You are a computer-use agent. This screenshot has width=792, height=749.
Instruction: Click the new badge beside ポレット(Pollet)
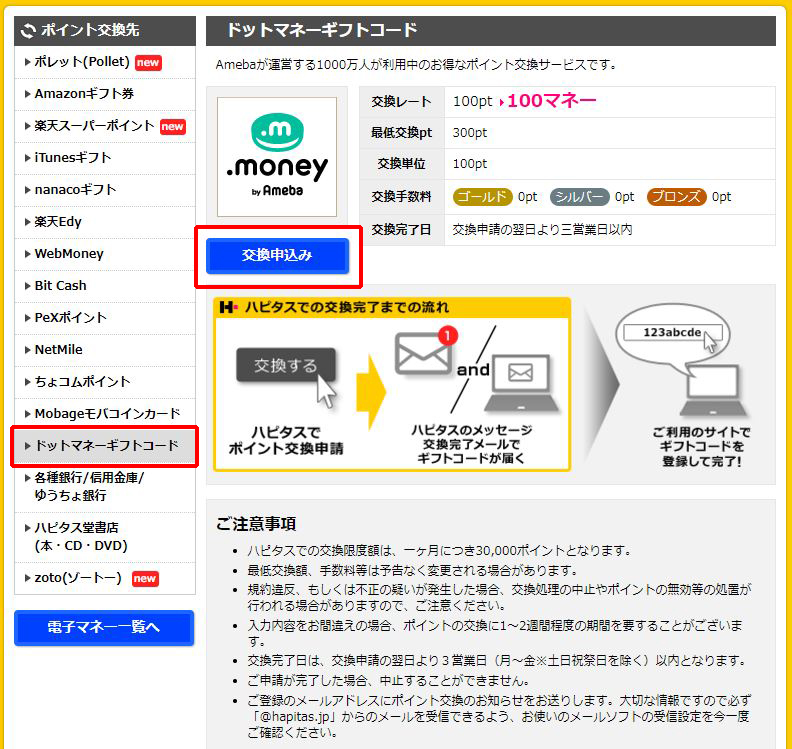(148, 63)
